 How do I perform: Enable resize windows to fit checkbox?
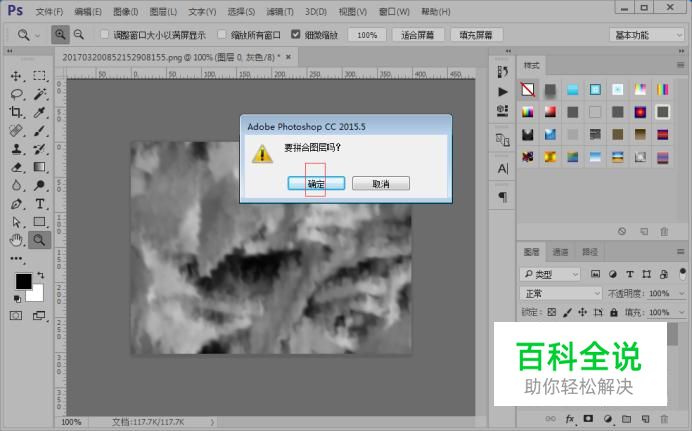pyautogui.click(x=104, y=34)
